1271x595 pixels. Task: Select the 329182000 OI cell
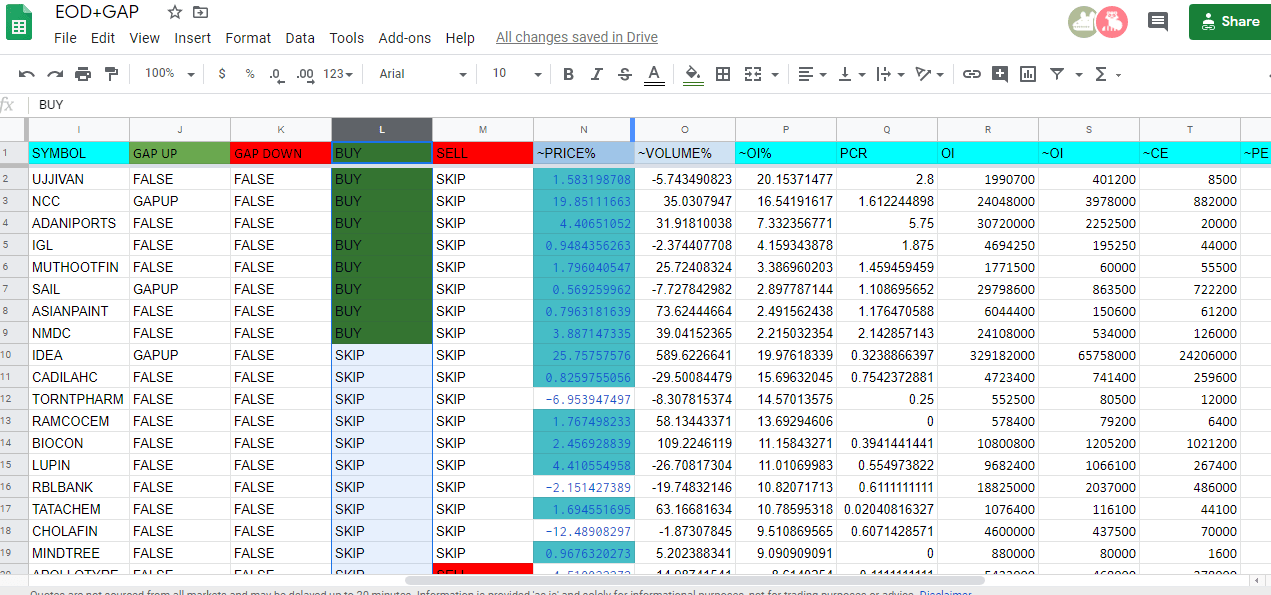click(988, 355)
